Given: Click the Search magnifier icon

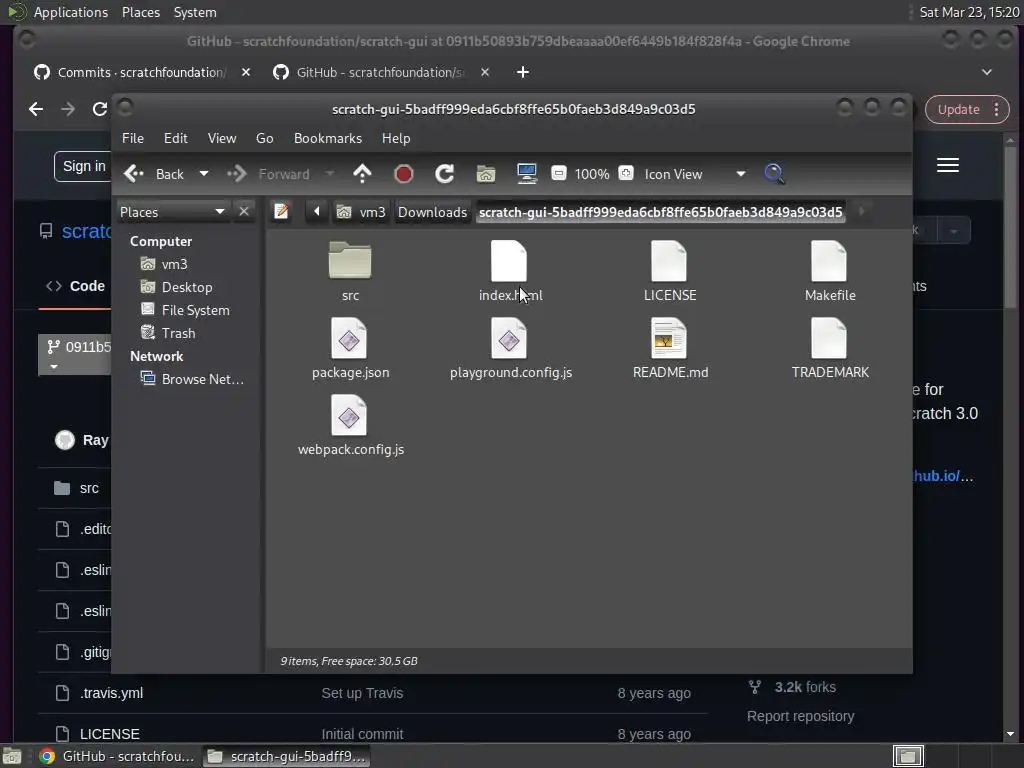Looking at the screenshot, I should coord(774,174).
